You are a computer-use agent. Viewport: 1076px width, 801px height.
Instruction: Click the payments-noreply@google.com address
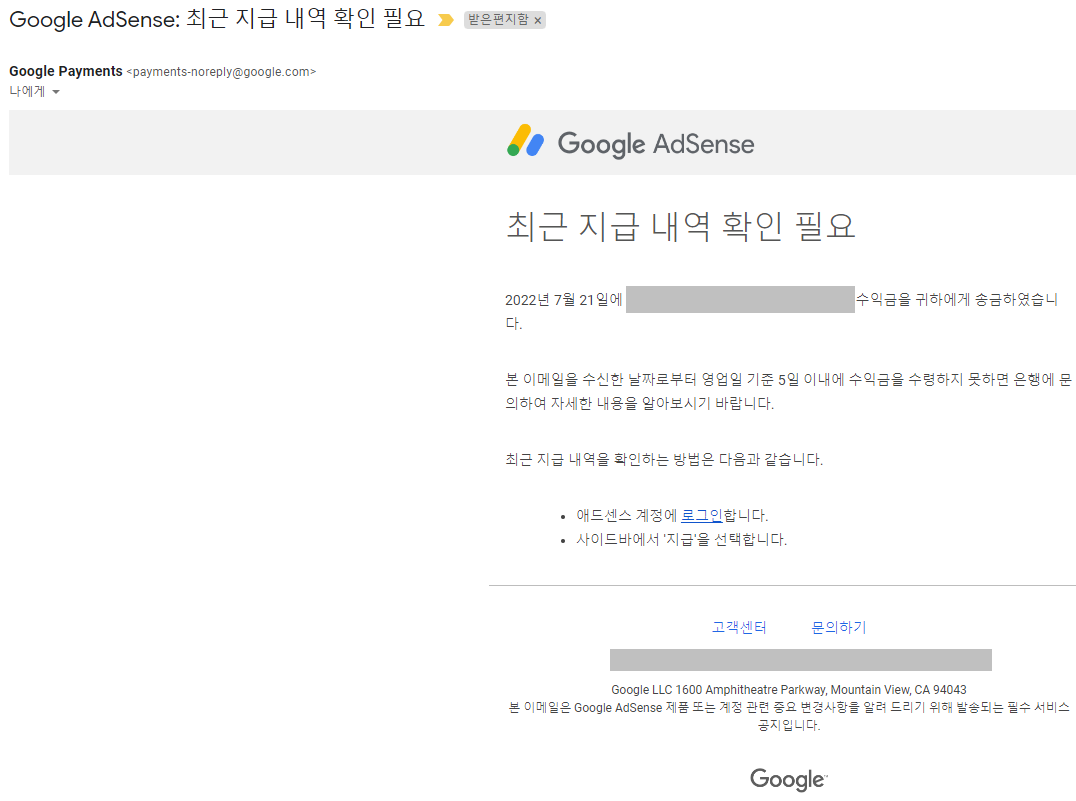(x=221, y=72)
